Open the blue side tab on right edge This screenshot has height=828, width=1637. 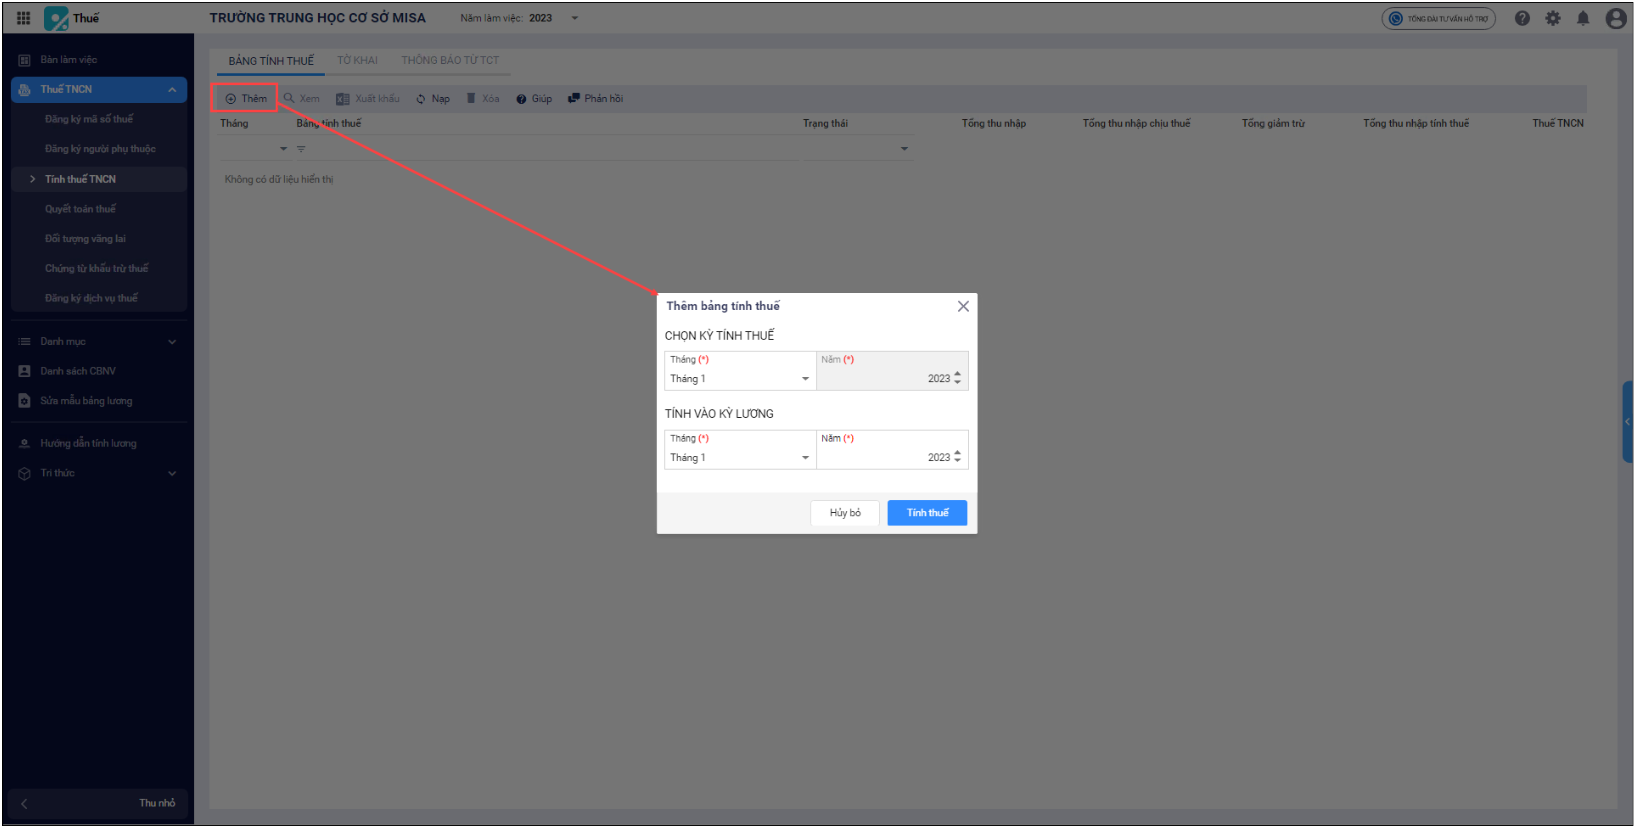1627,422
